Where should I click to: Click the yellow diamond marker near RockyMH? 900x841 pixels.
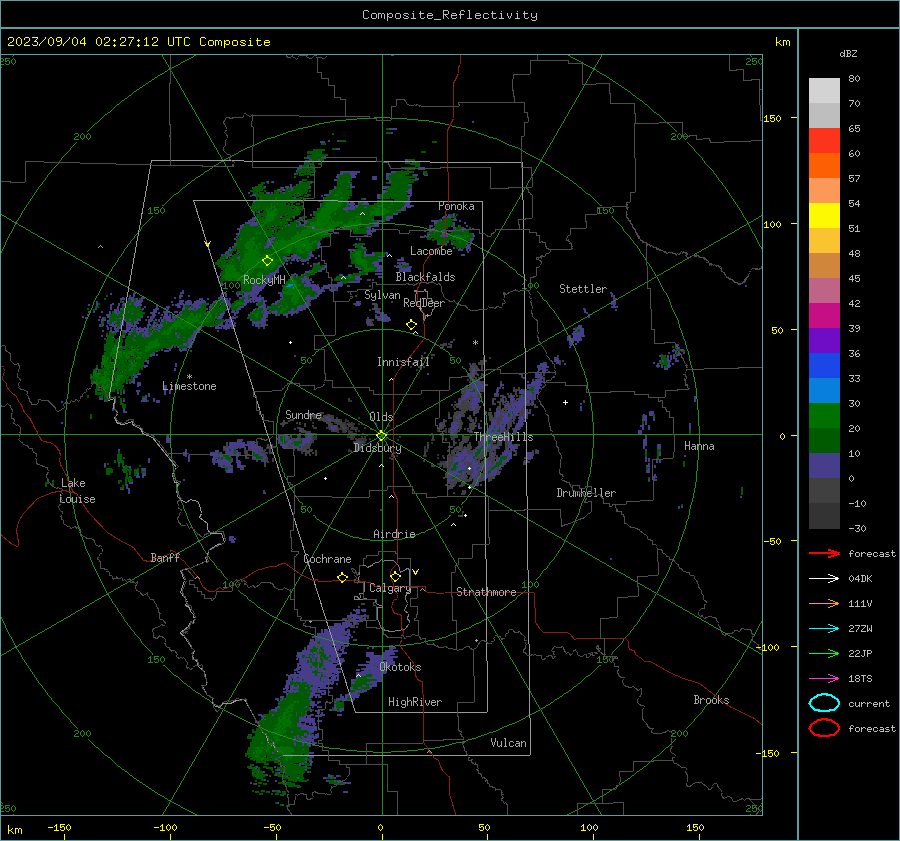coord(267,261)
